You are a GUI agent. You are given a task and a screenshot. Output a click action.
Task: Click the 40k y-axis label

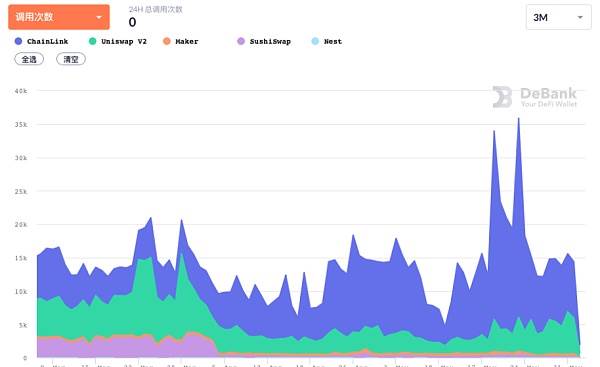[x=21, y=91]
